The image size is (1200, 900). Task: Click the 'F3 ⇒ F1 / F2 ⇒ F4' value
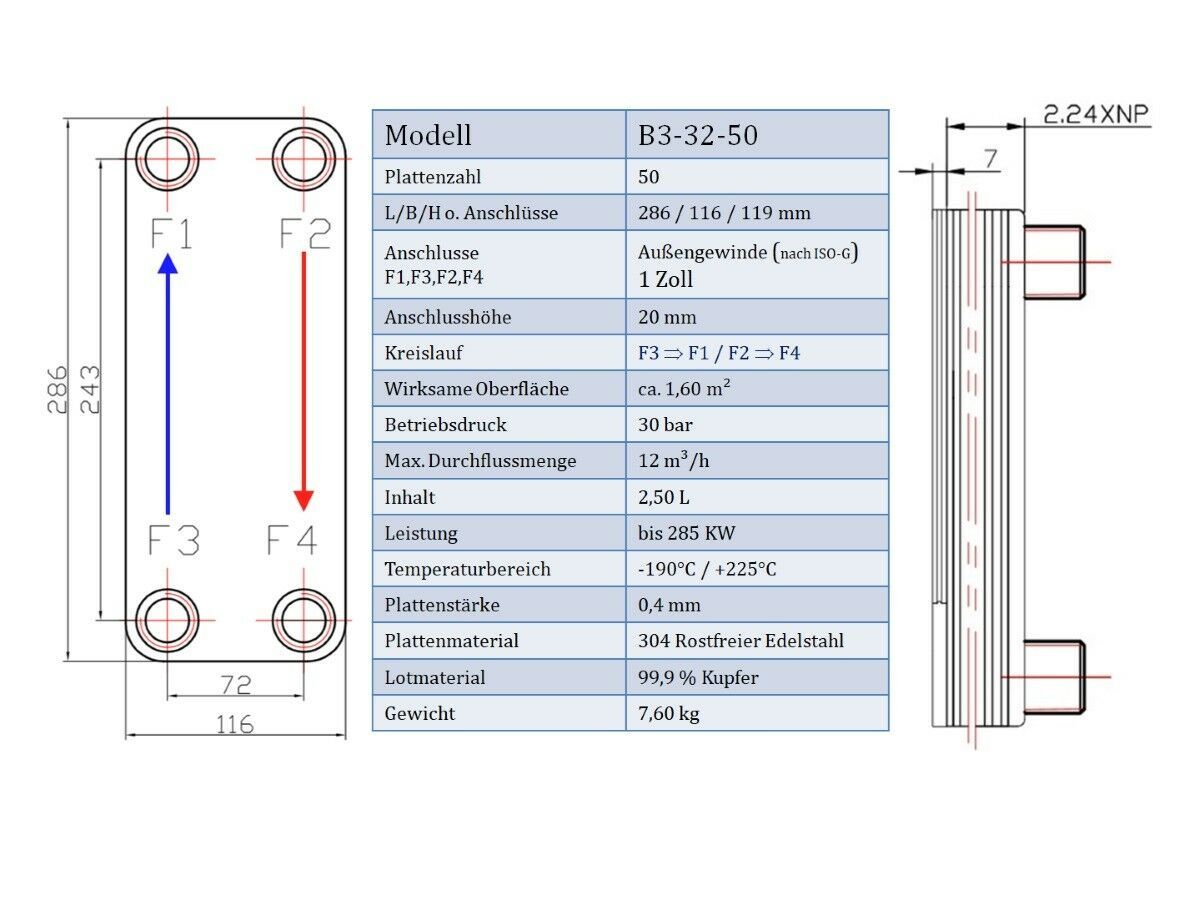719,353
